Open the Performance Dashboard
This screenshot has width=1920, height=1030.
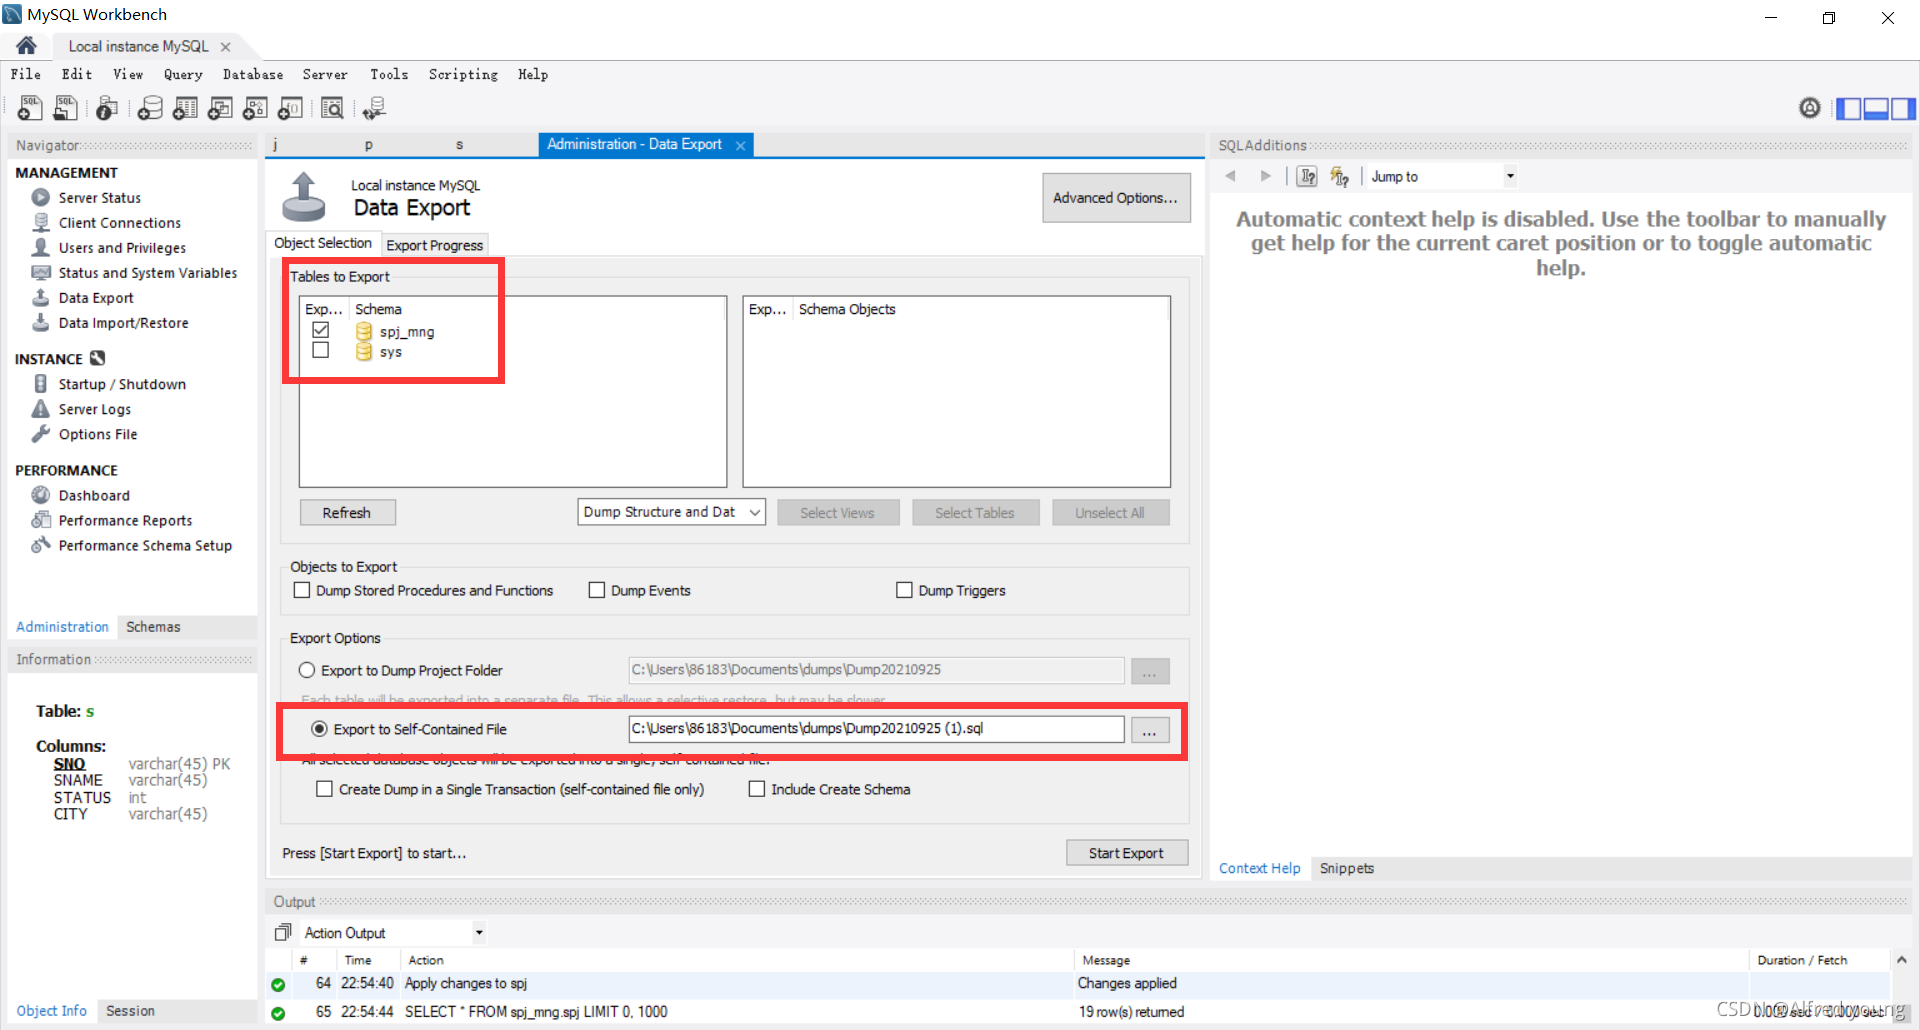[x=94, y=495]
